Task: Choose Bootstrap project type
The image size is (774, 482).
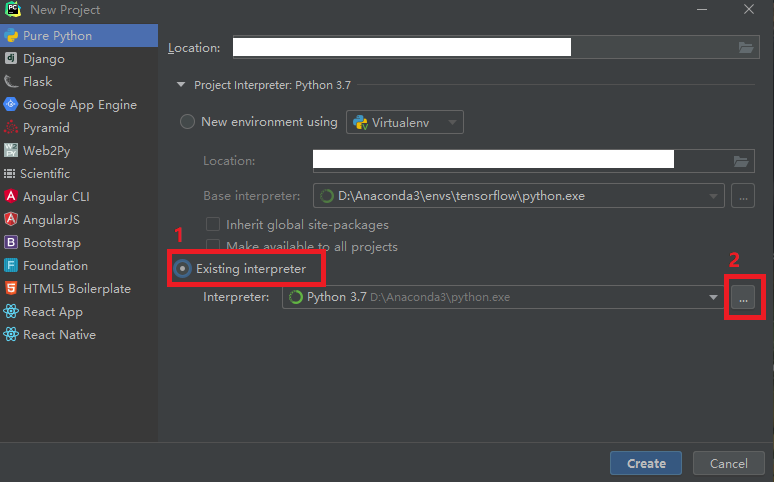Action: (x=79, y=242)
